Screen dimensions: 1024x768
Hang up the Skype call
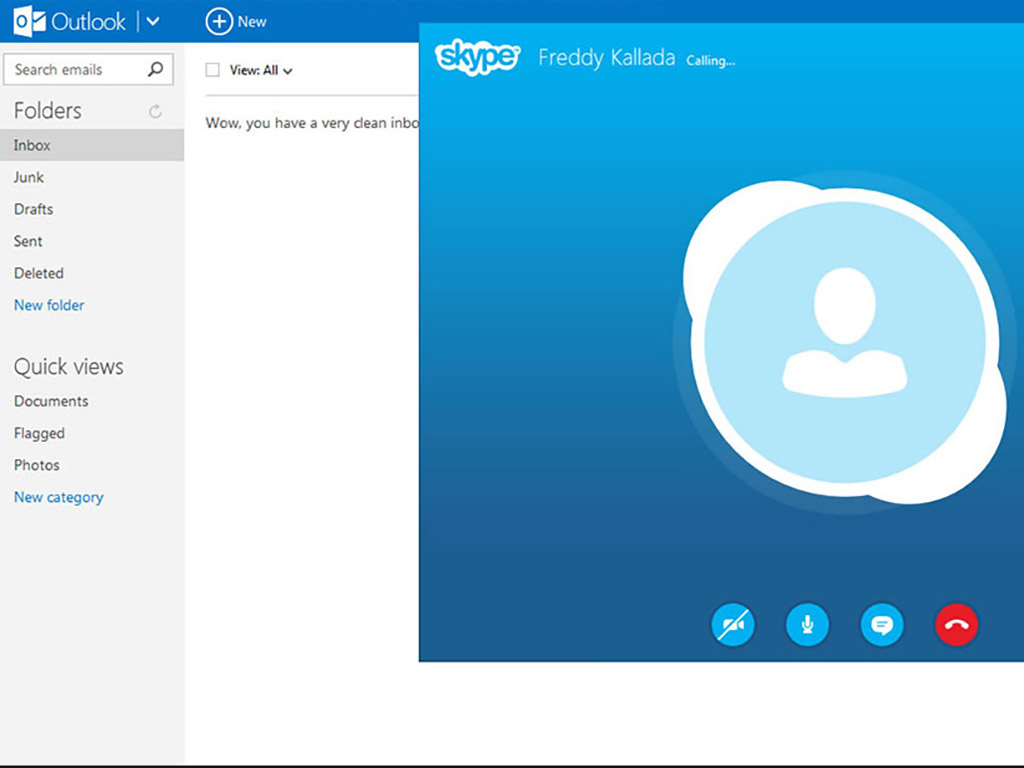tap(956, 625)
